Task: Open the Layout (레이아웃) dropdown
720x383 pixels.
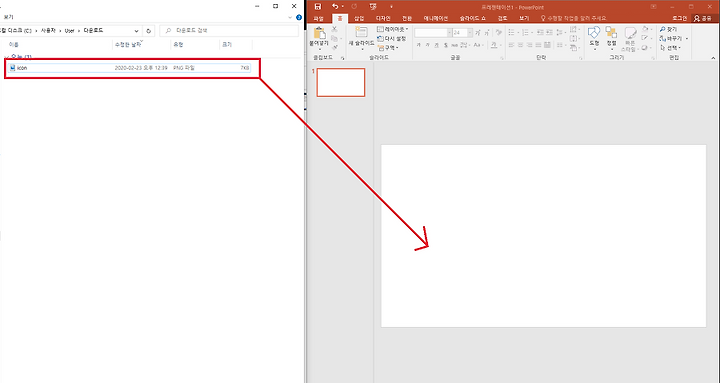Action: coord(393,29)
